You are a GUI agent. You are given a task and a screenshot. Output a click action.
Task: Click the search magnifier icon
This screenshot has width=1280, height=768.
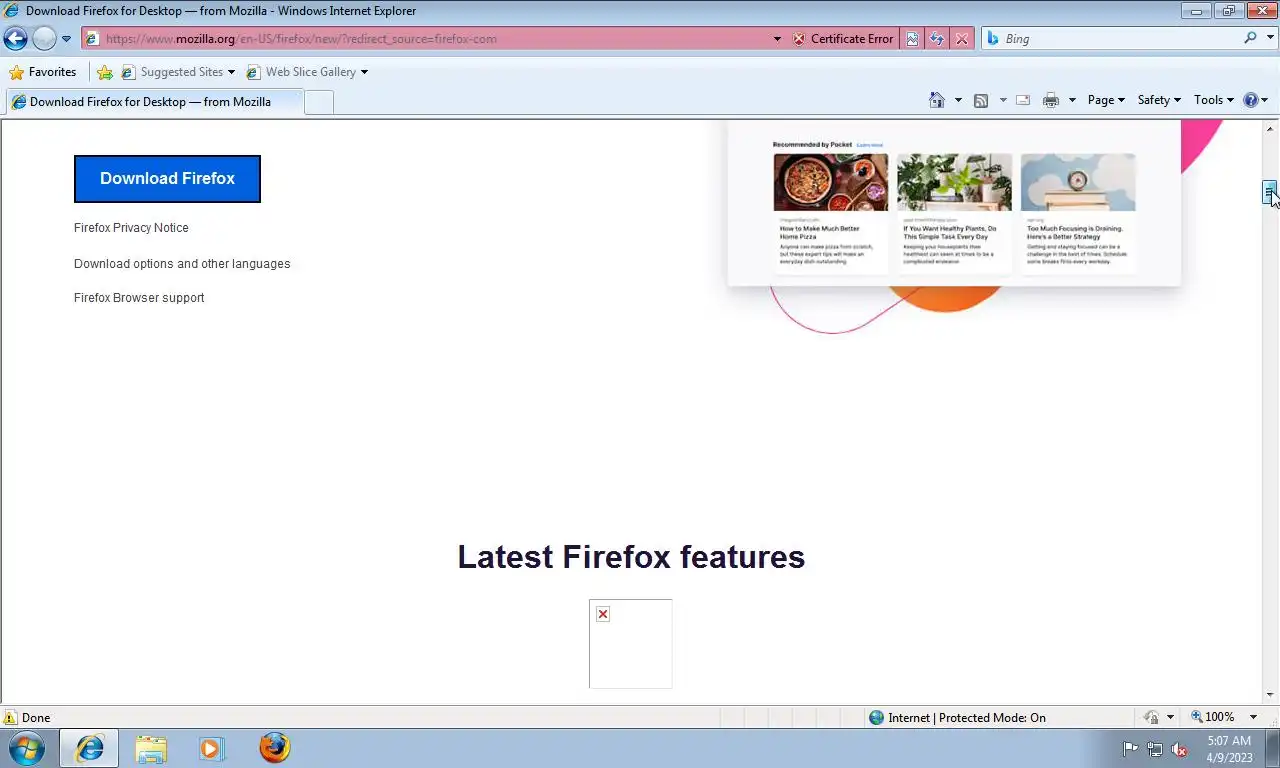click(x=1250, y=38)
